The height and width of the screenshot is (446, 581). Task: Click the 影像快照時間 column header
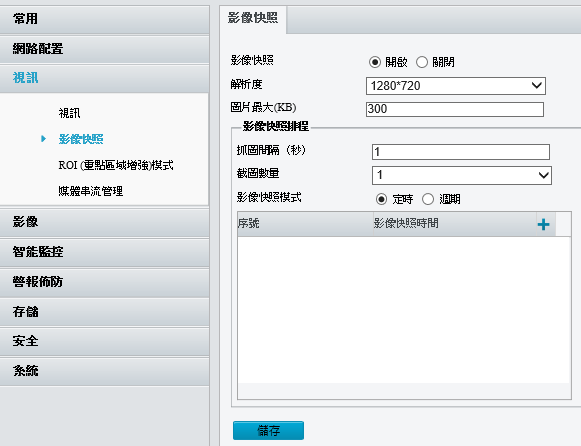coord(455,224)
